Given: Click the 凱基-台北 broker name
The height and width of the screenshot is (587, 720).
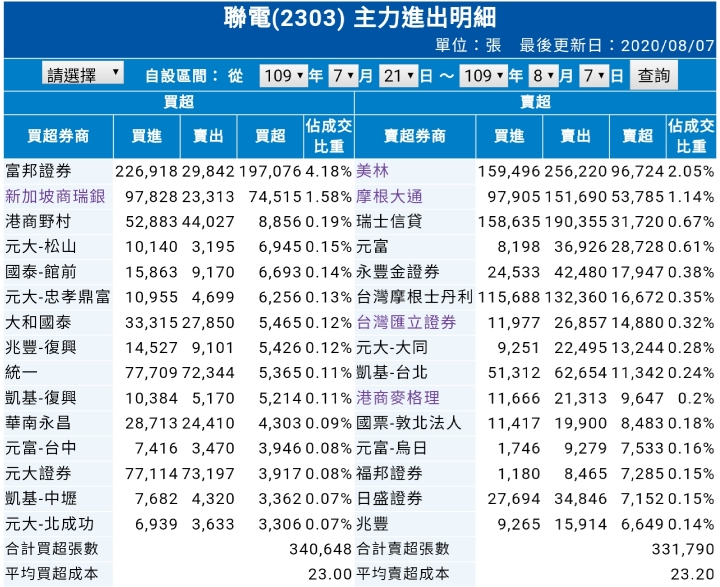Looking at the screenshot, I should coord(392,373).
